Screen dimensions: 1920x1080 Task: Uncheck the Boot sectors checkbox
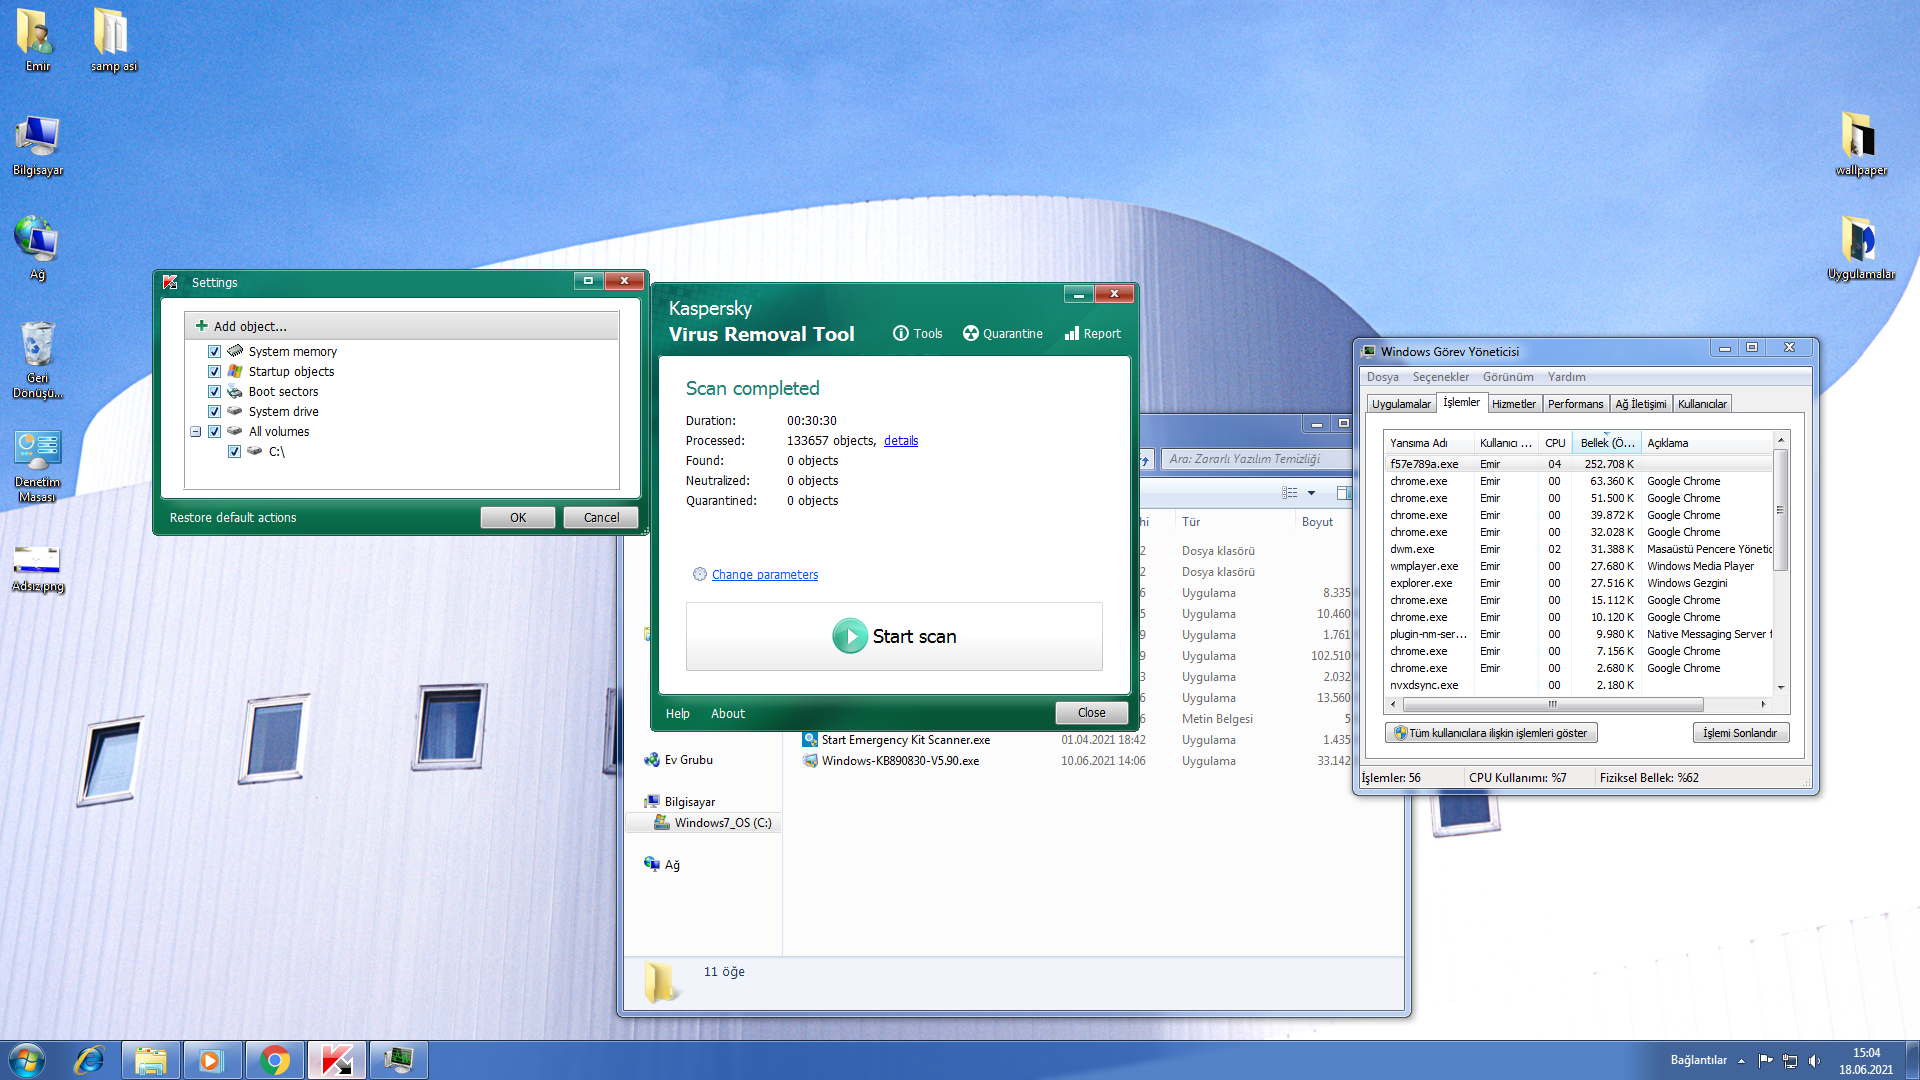pyautogui.click(x=214, y=392)
